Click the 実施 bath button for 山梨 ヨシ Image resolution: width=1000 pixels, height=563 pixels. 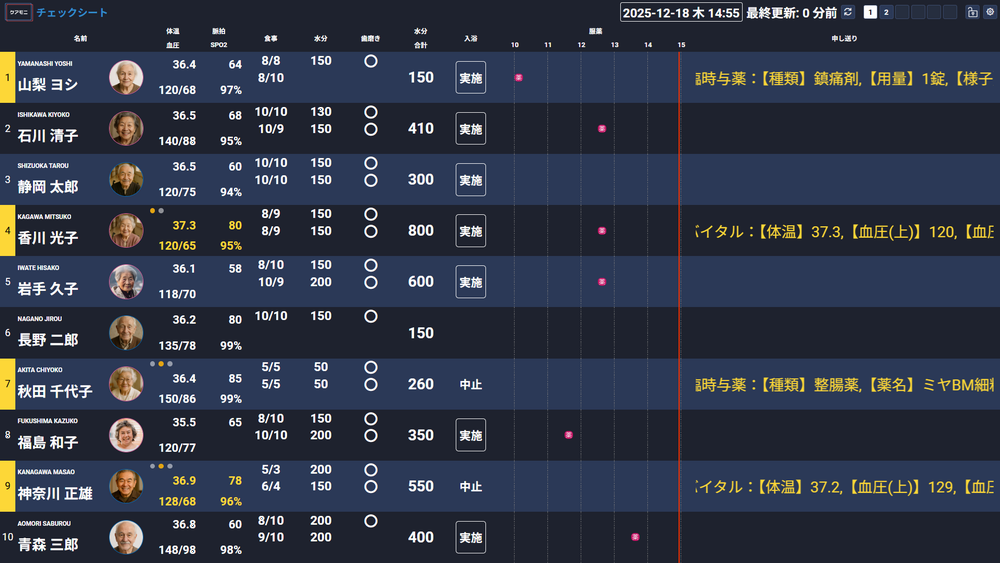471,78
